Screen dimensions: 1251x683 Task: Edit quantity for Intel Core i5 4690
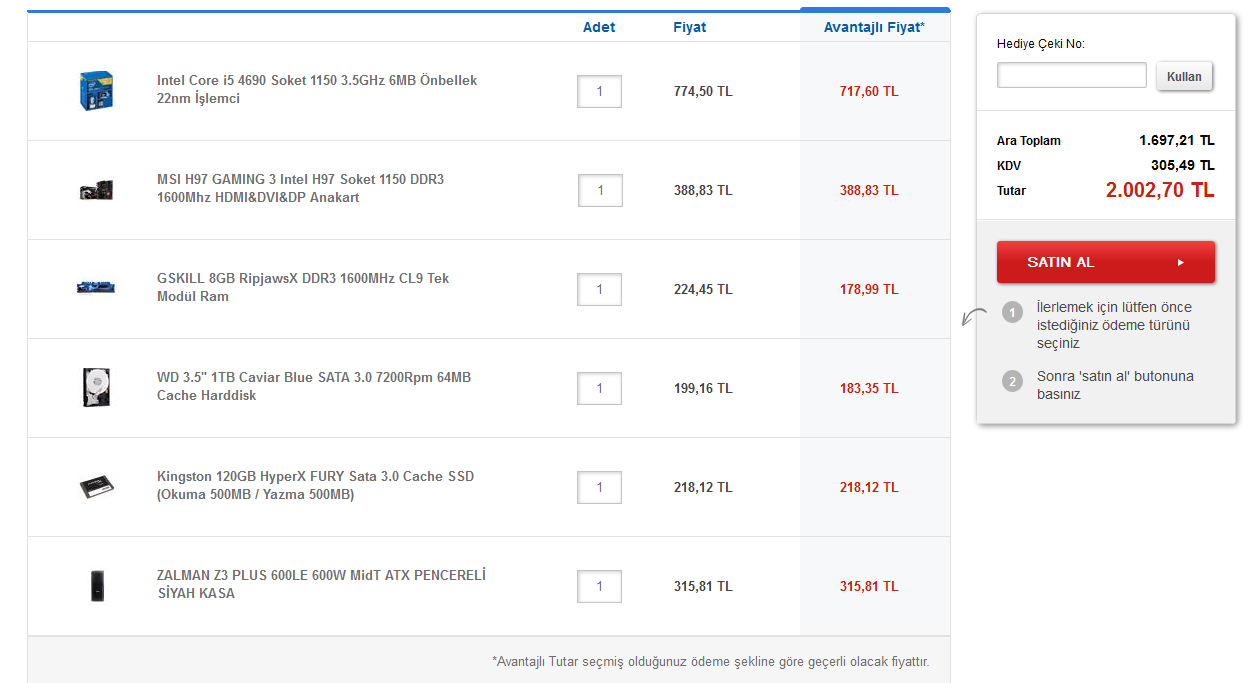[x=599, y=92]
